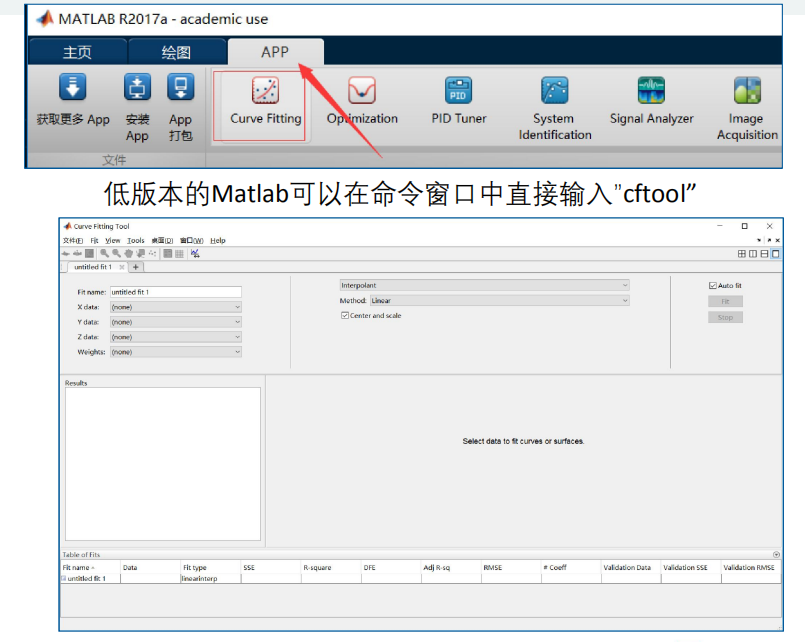Click the Results text area
Screen dimensions: 805x642
coord(163,463)
